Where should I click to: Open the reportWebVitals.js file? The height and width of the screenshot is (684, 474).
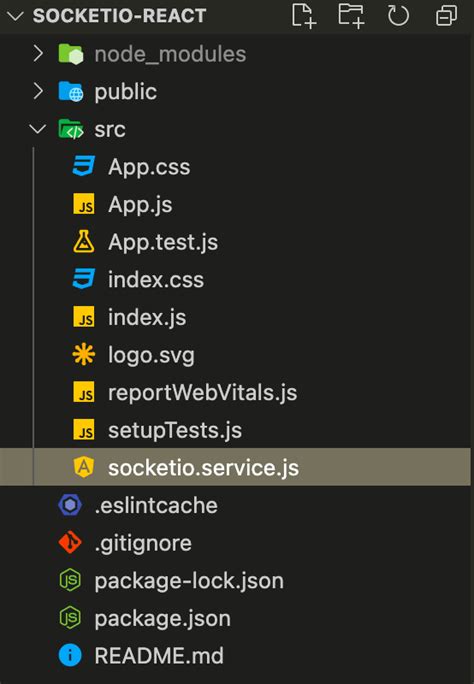(x=203, y=393)
